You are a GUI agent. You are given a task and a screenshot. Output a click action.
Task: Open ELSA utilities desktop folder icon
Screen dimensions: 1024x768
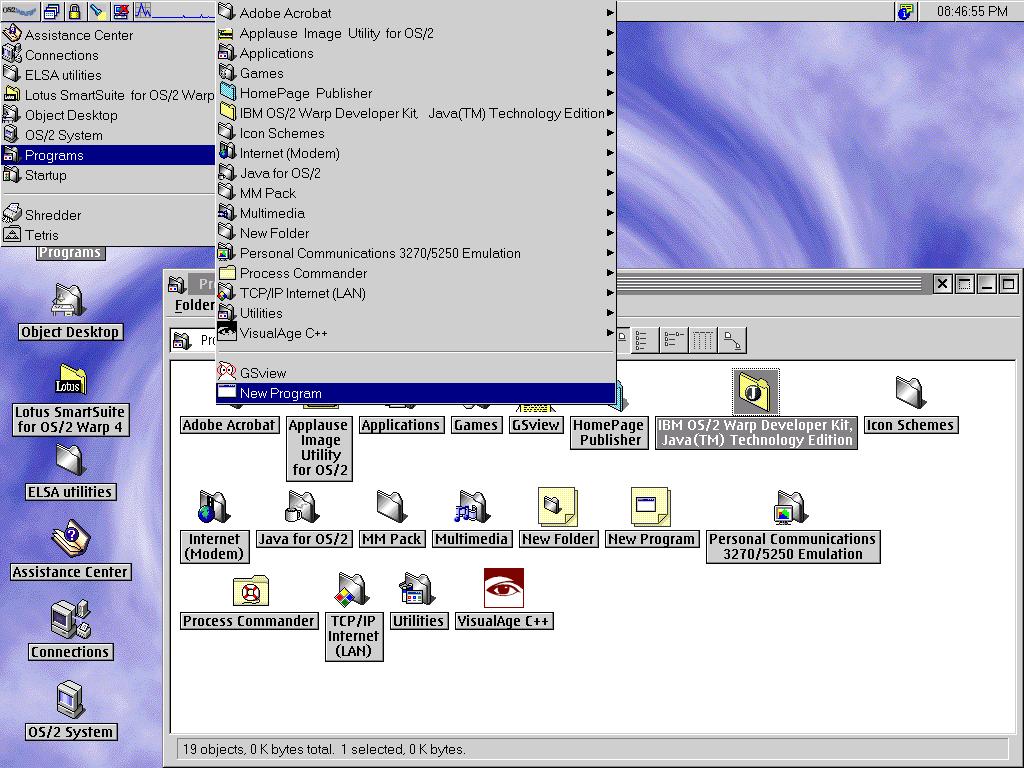pyautogui.click(x=70, y=460)
